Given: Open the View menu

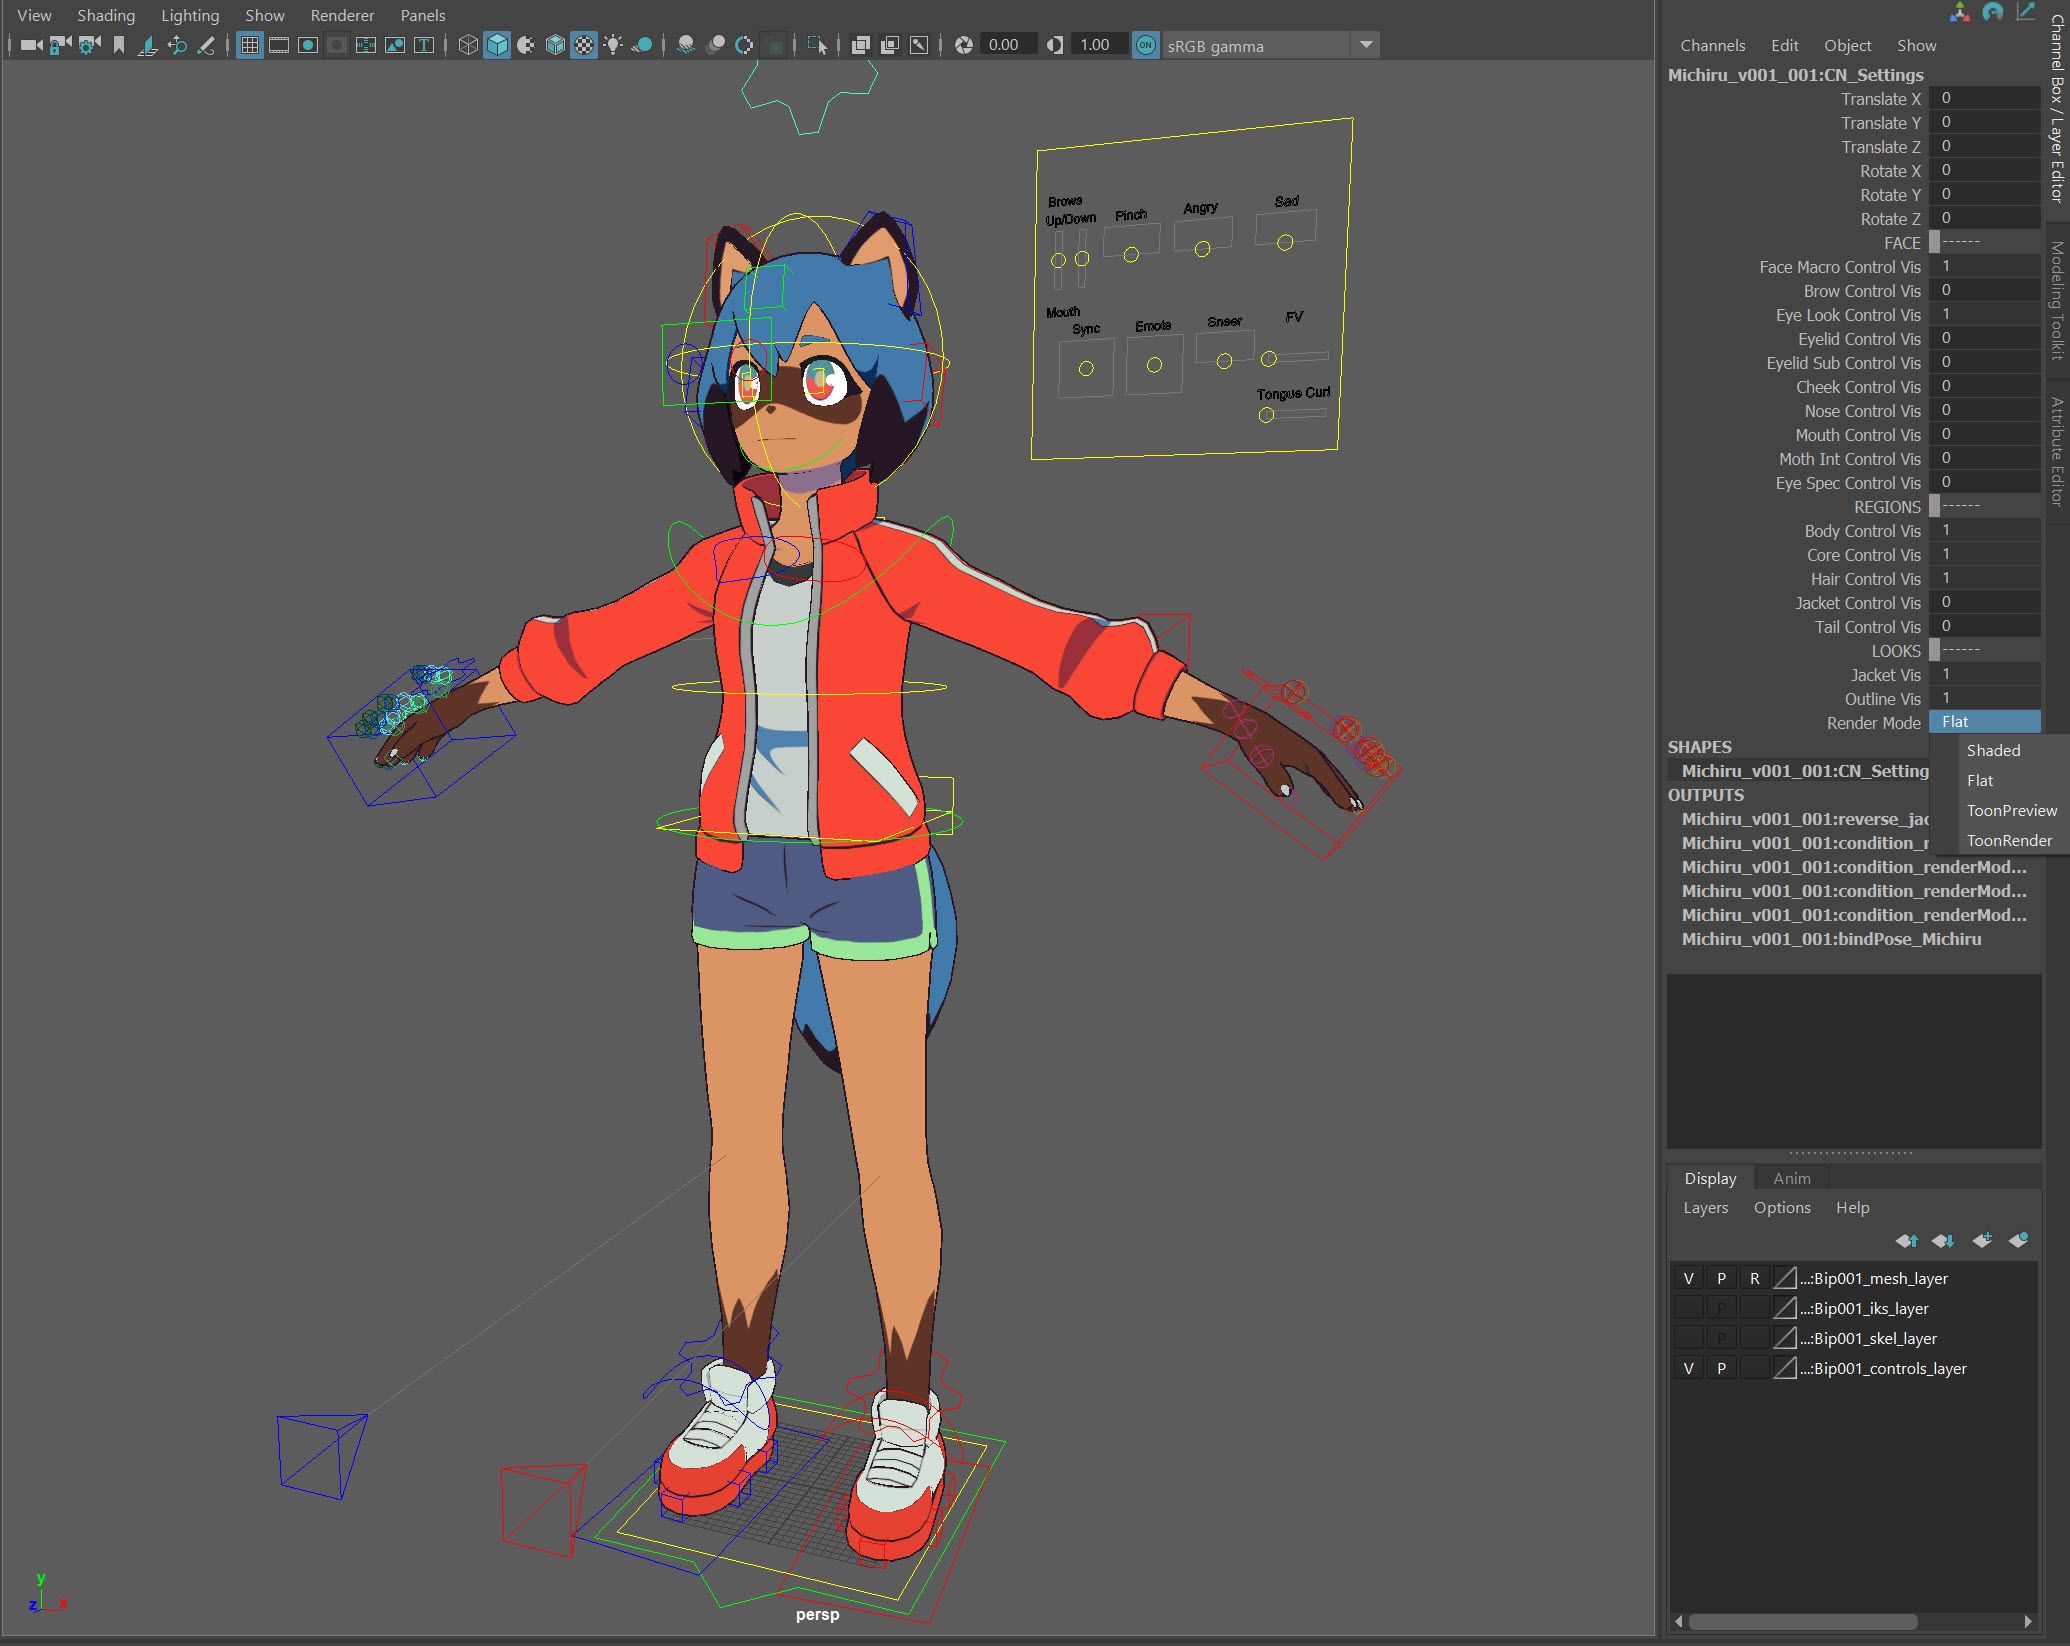Looking at the screenshot, I should [x=34, y=15].
